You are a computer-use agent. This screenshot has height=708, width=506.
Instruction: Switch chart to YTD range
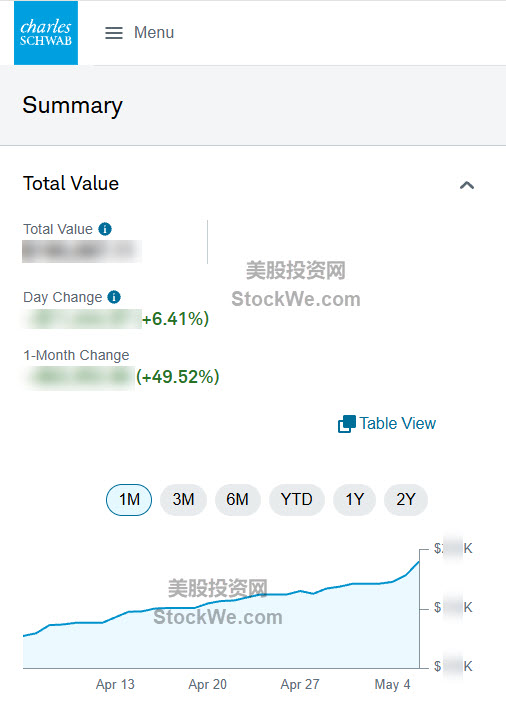297,500
